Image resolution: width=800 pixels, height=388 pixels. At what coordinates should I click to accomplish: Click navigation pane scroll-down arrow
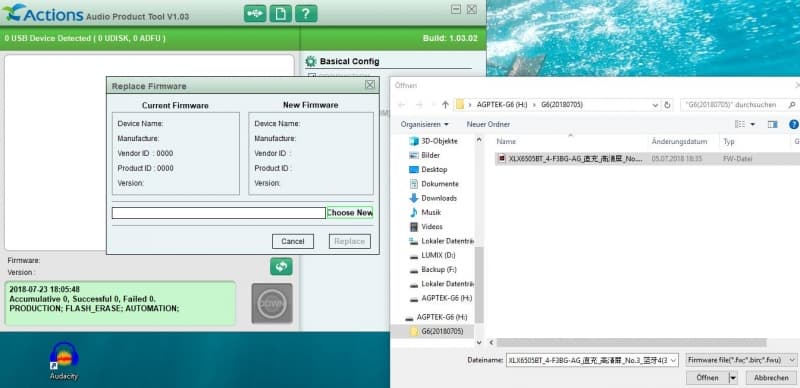point(479,343)
